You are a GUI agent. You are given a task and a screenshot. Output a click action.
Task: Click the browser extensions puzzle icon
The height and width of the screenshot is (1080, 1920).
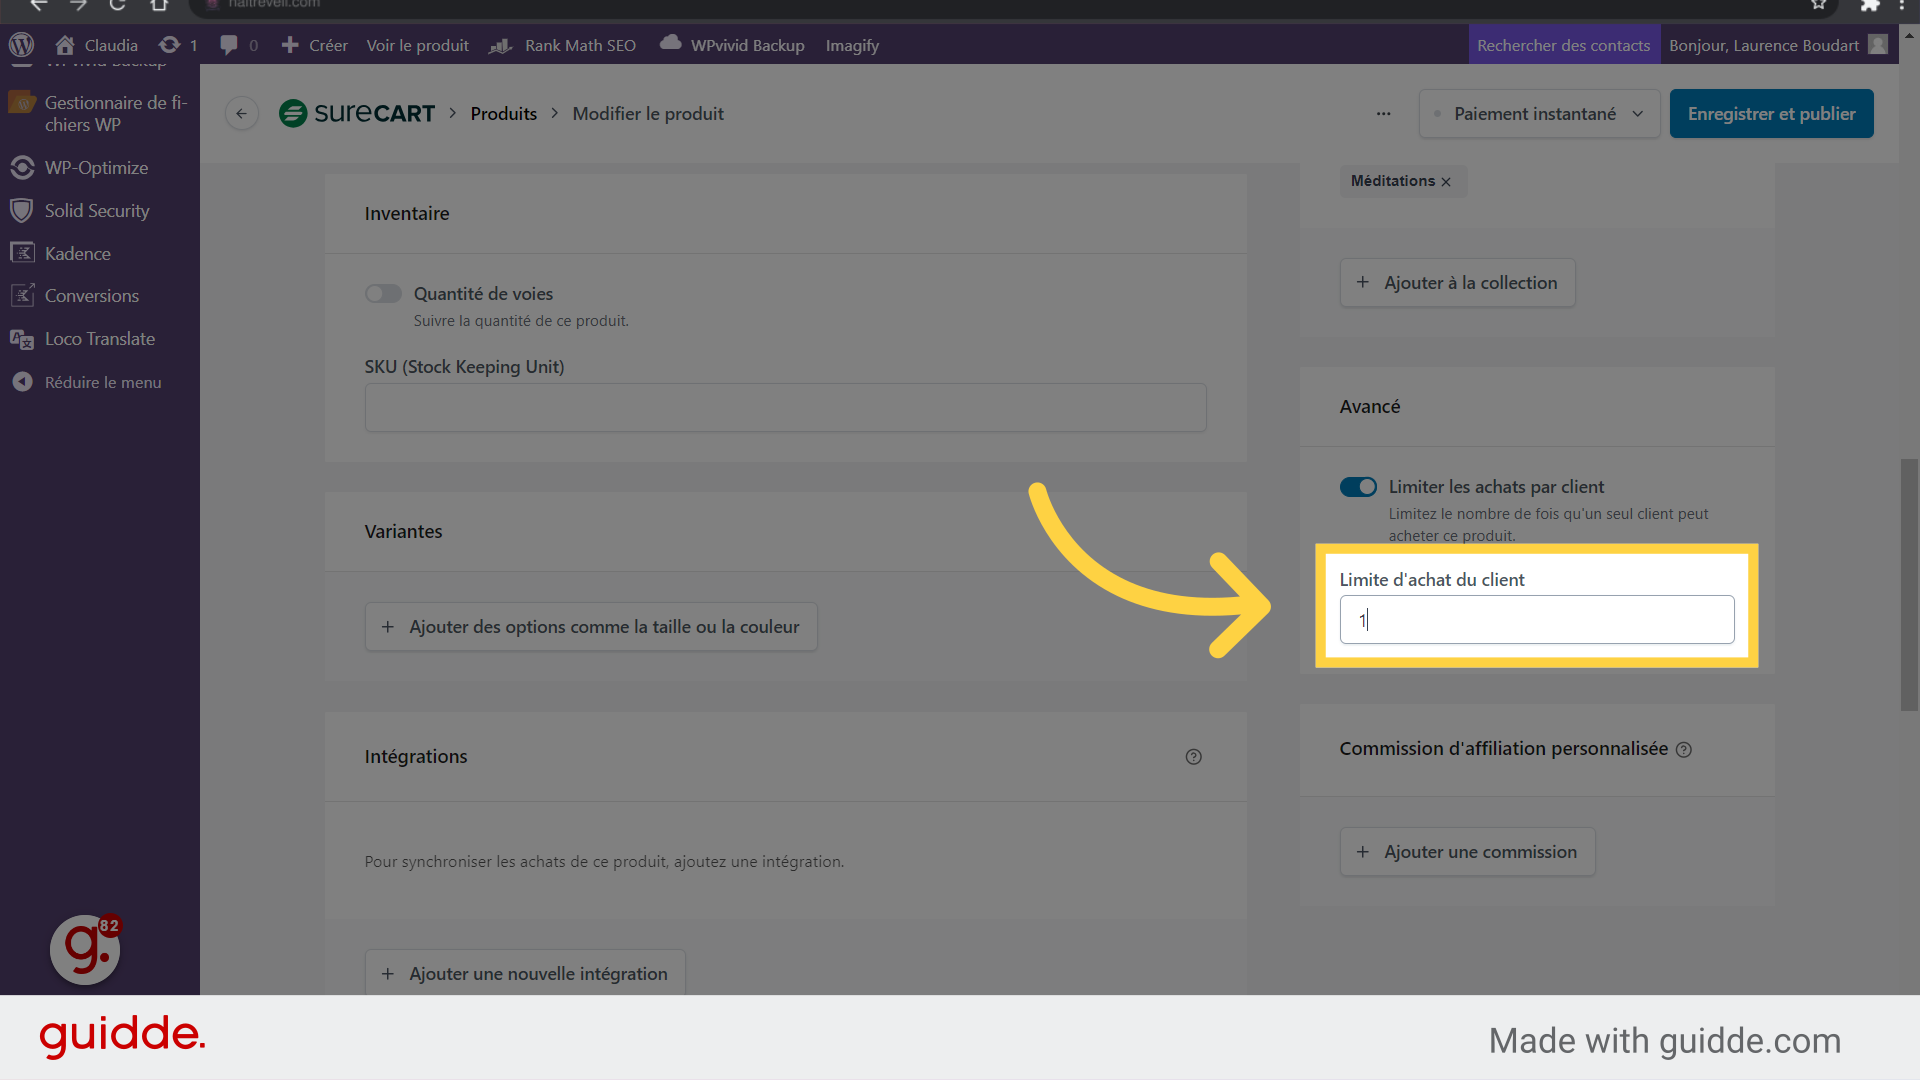(x=1869, y=5)
